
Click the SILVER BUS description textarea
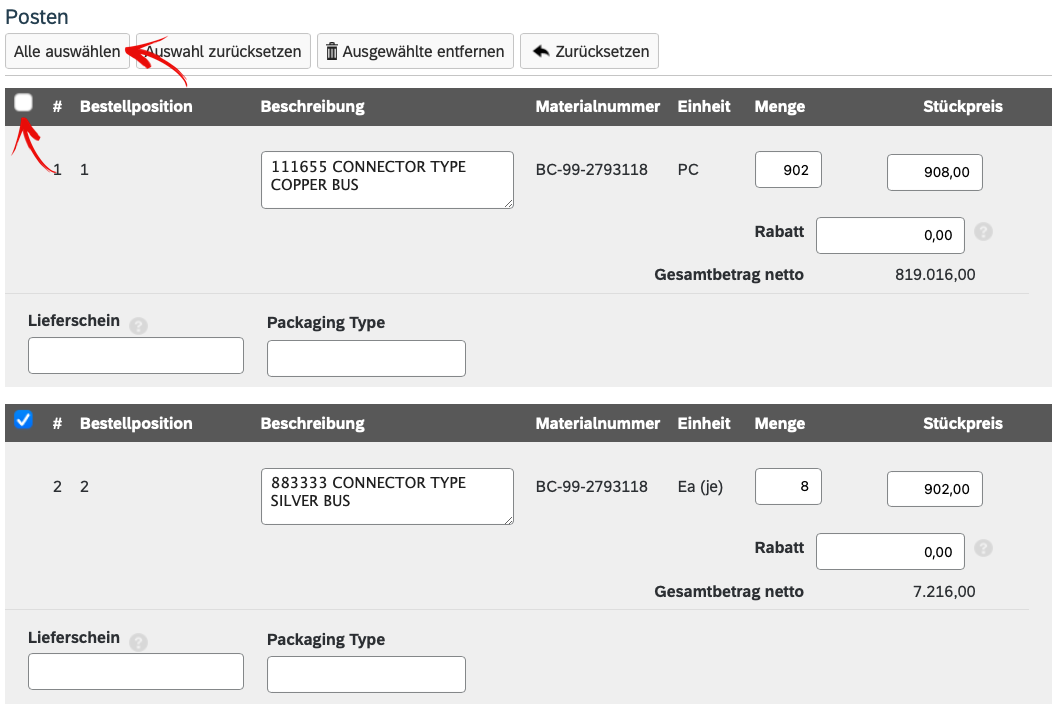pyautogui.click(x=386, y=496)
